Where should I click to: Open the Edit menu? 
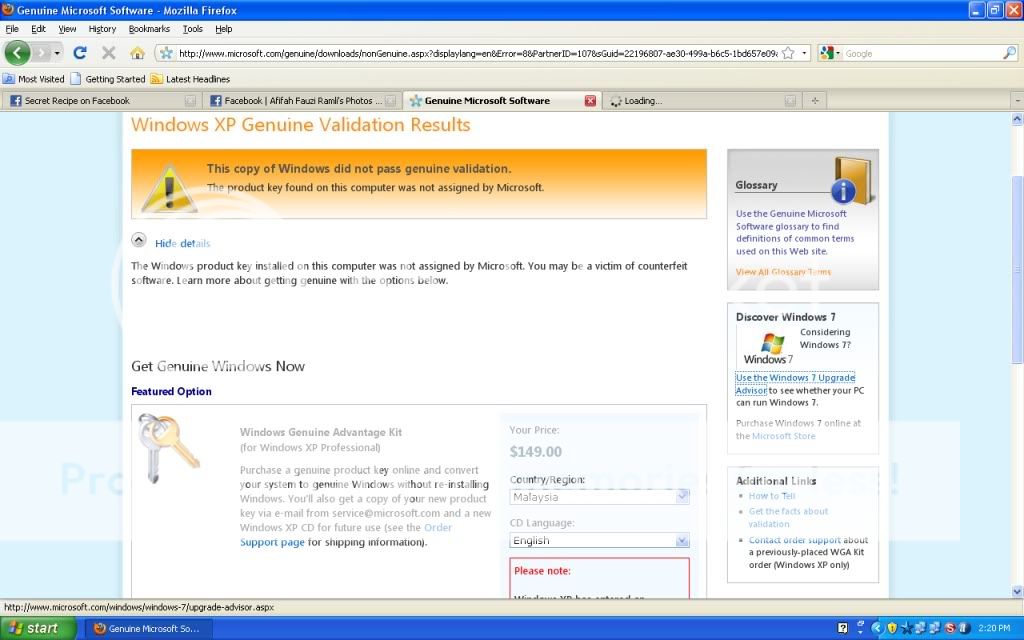[39, 29]
